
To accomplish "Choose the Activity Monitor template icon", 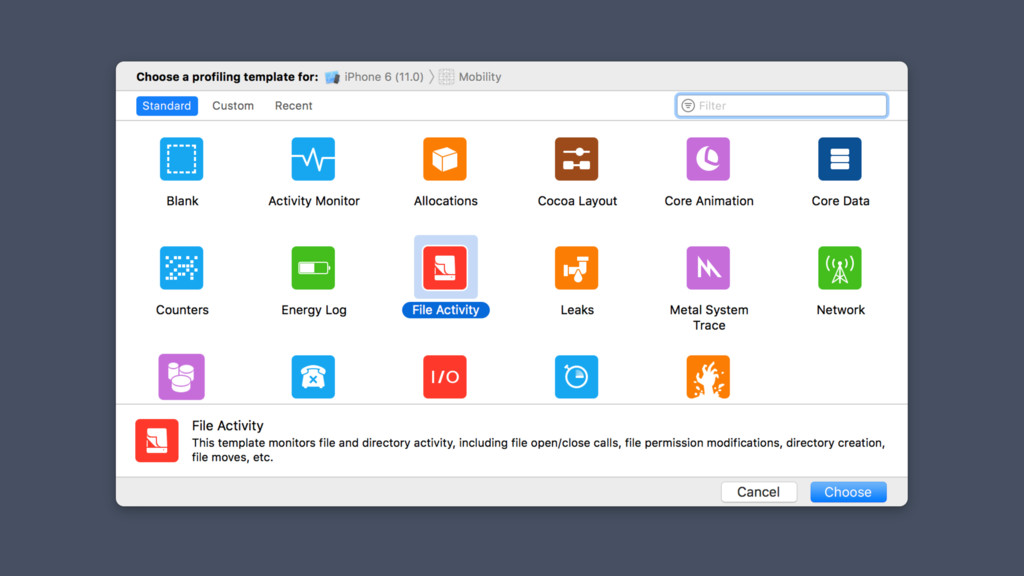I will [x=313, y=159].
